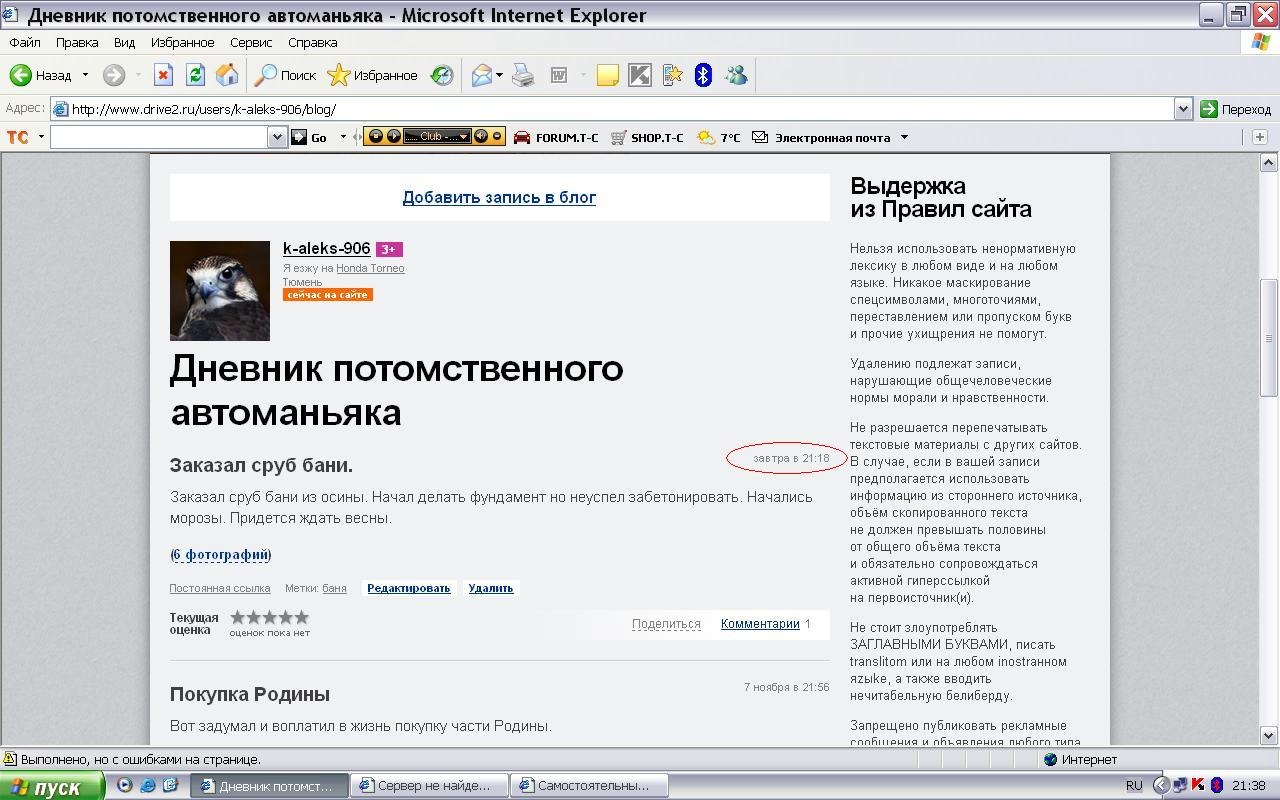Click the Удалить link
This screenshot has width=1280, height=800.
[x=490, y=588]
